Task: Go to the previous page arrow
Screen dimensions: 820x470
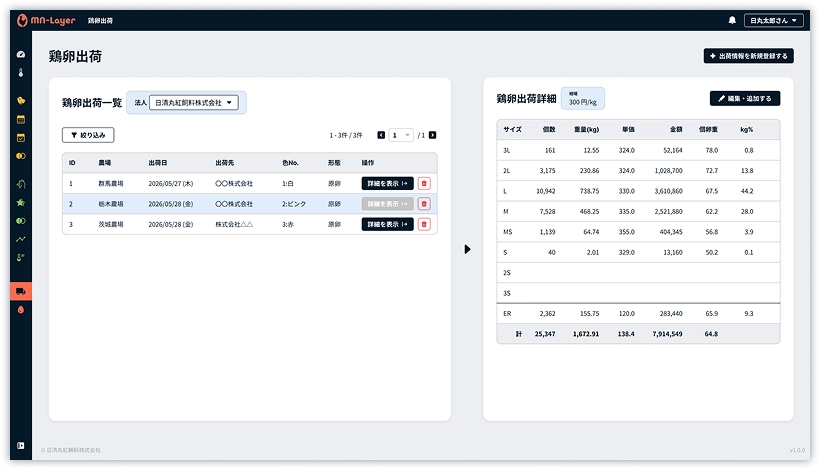Action: point(381,135)
